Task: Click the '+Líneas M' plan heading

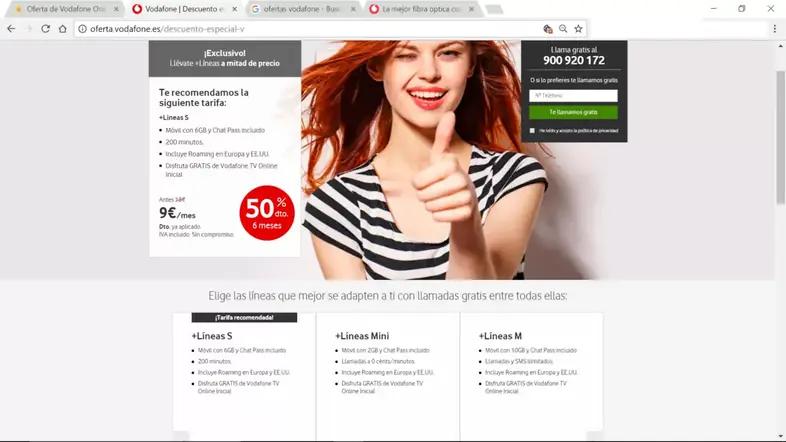Action: (500, 336)
